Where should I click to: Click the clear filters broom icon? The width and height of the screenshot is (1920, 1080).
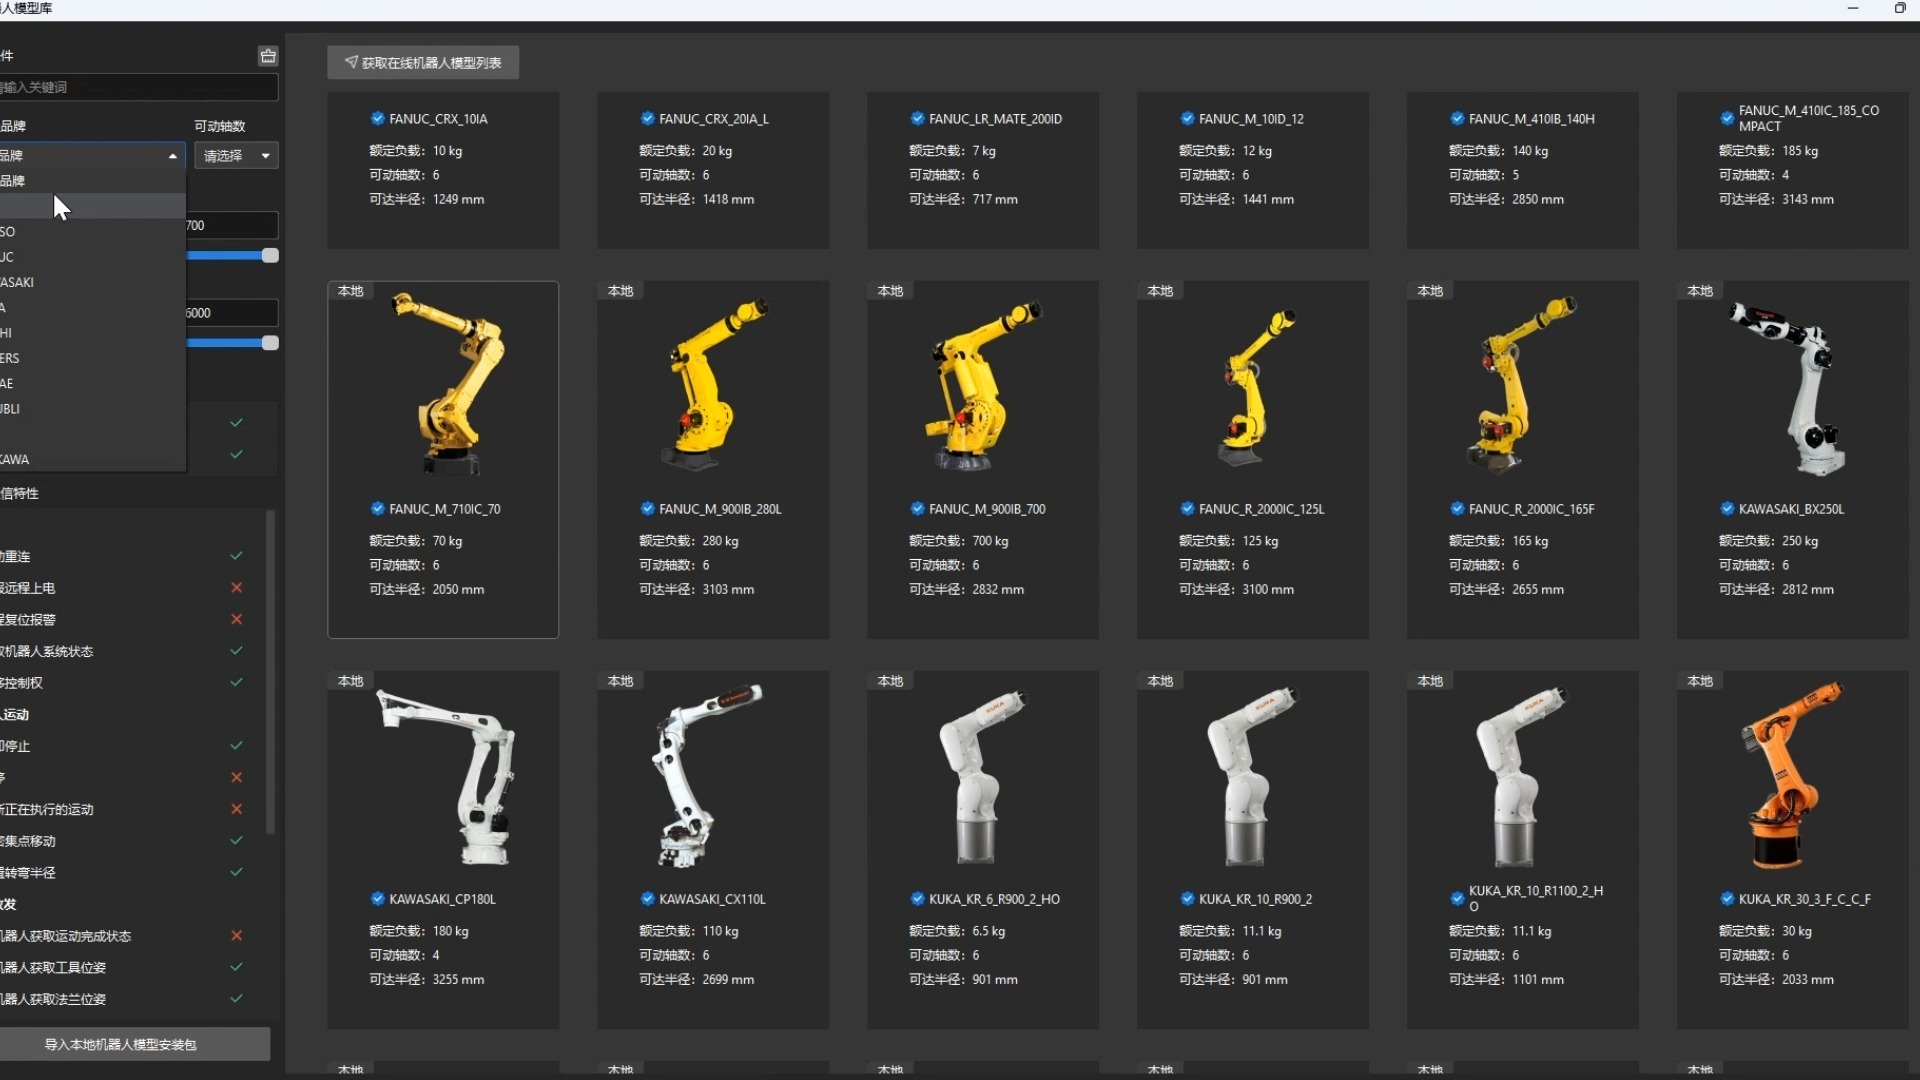[x=268, y=56]
